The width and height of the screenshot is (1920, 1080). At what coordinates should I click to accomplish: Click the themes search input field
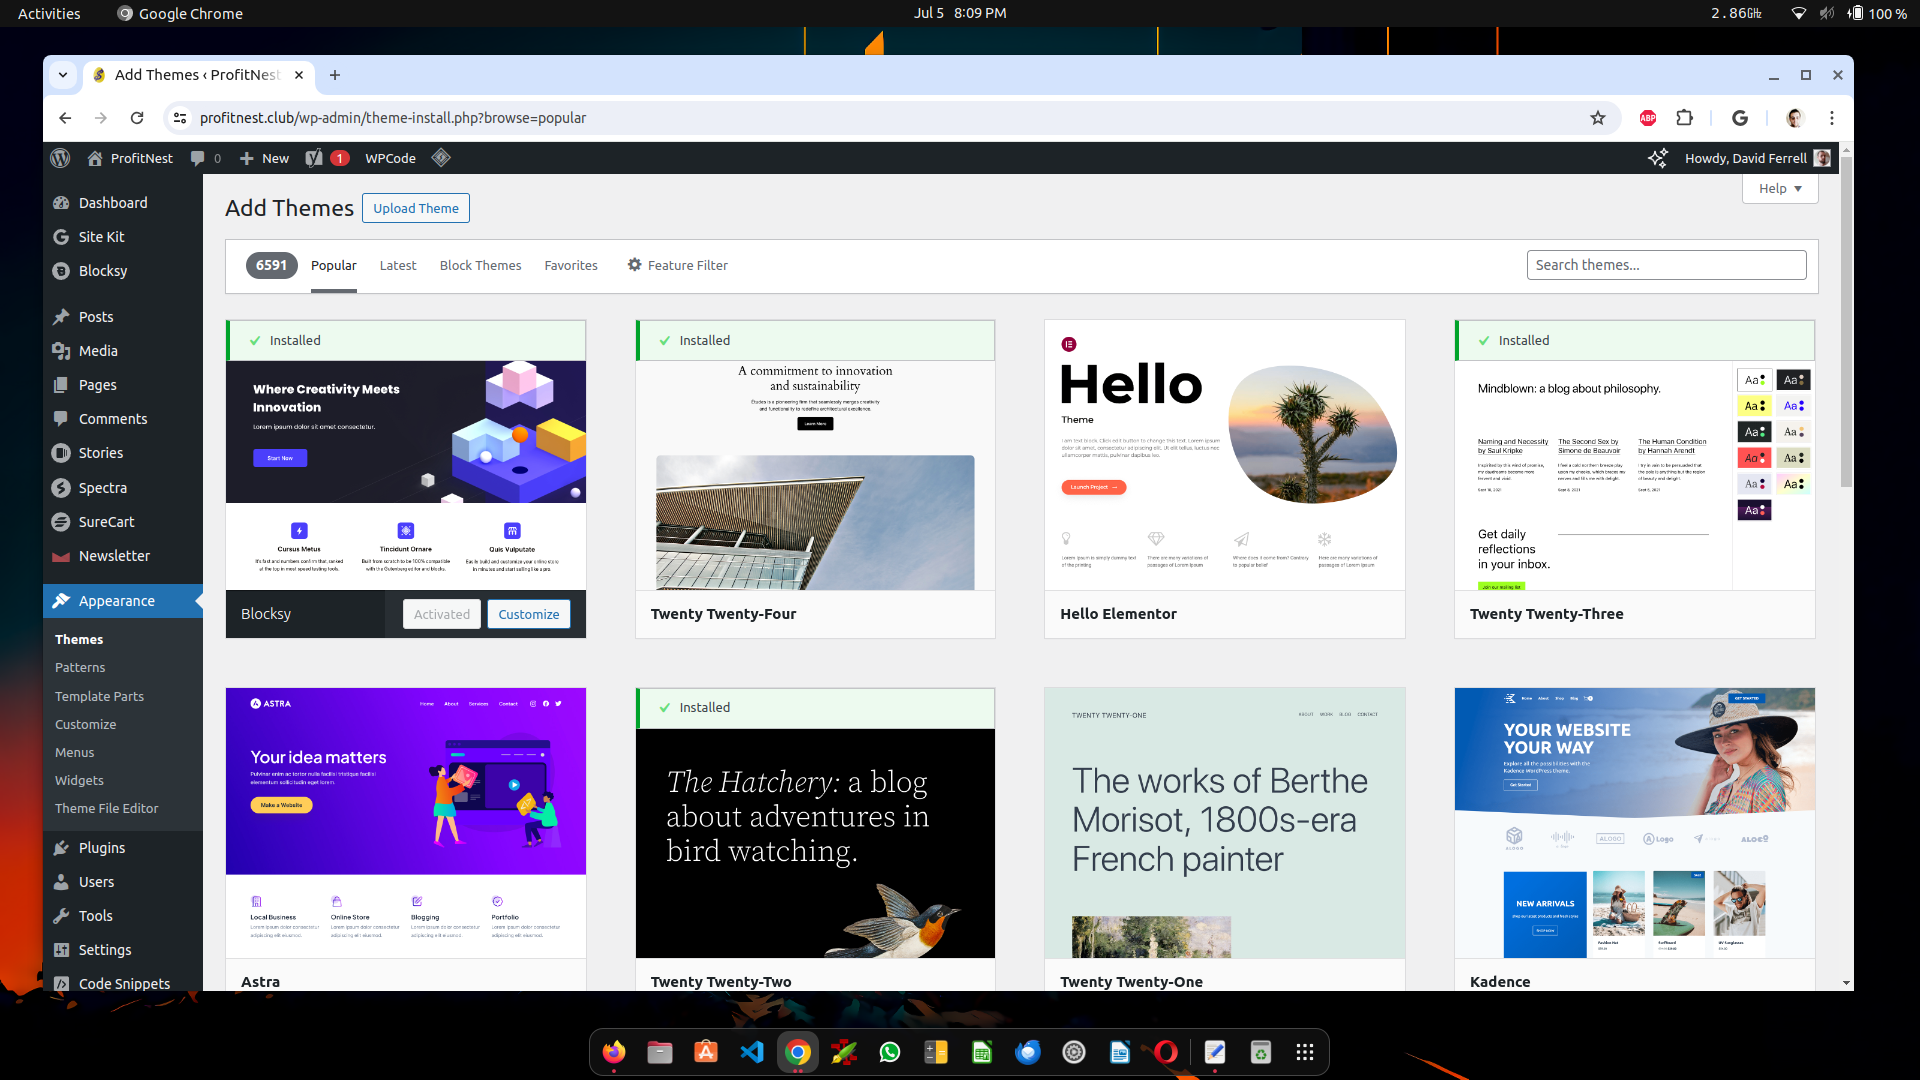tap(1667, 264)
